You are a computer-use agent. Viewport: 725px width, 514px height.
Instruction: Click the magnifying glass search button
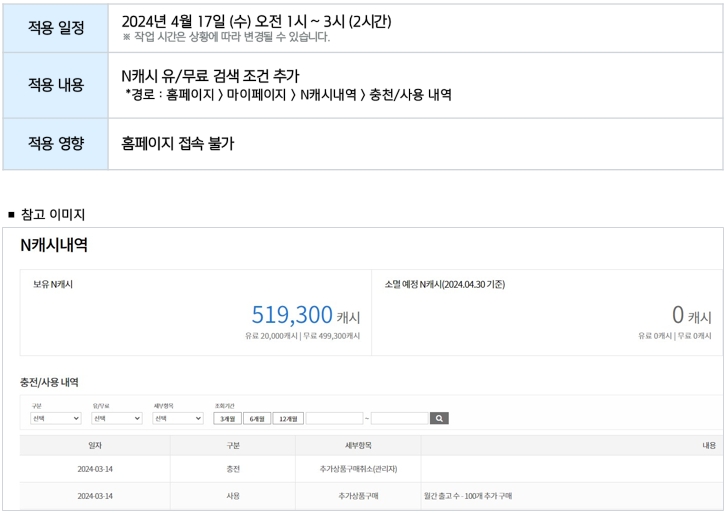(440, 418)
